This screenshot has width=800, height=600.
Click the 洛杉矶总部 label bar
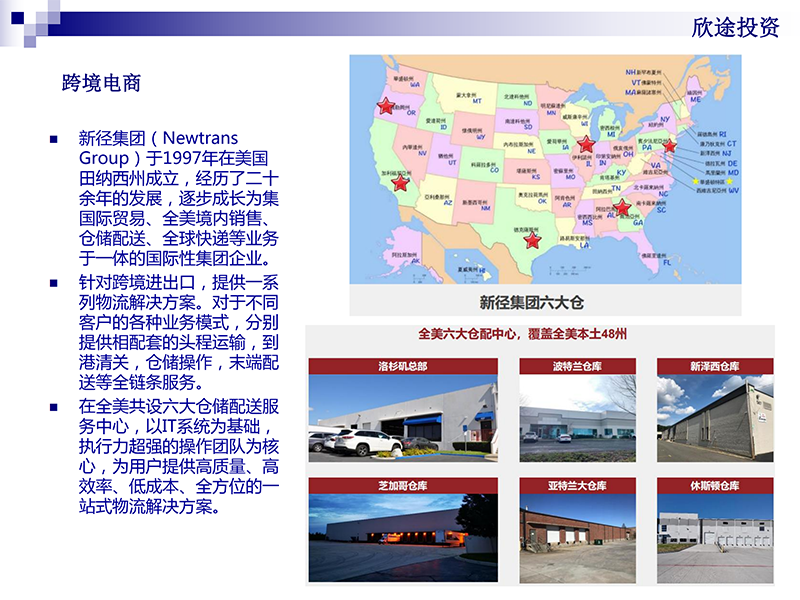pyautogui.click(x=403, y=366)
